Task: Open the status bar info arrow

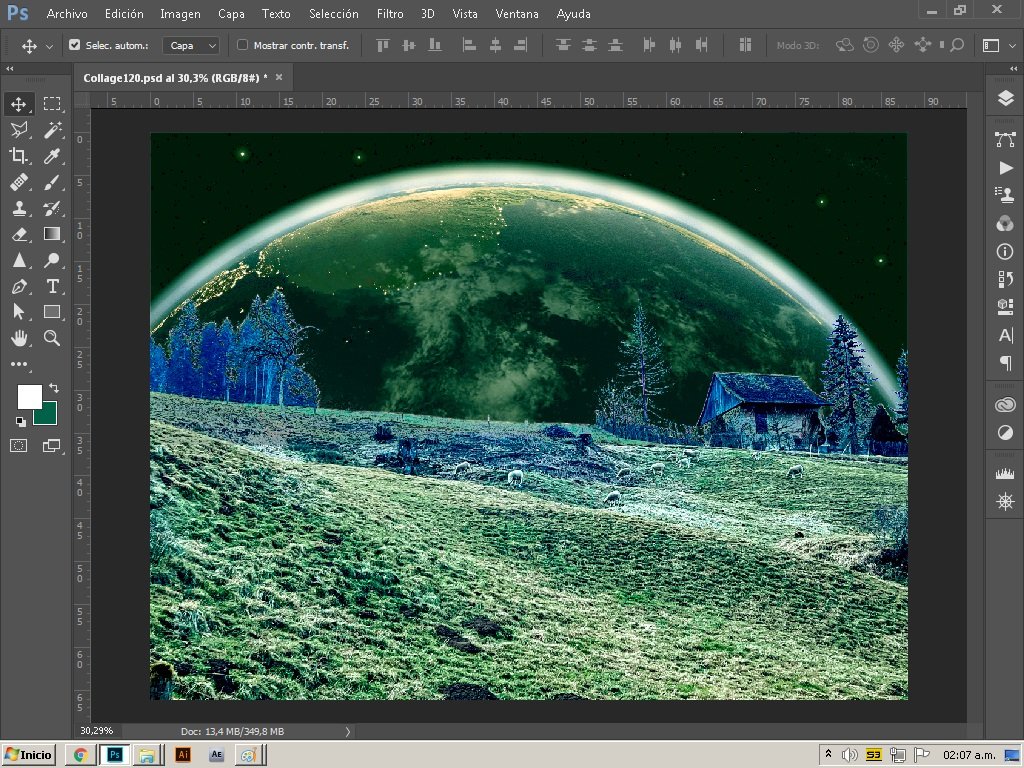Action: pyautogui.click(x=347, y=731)
